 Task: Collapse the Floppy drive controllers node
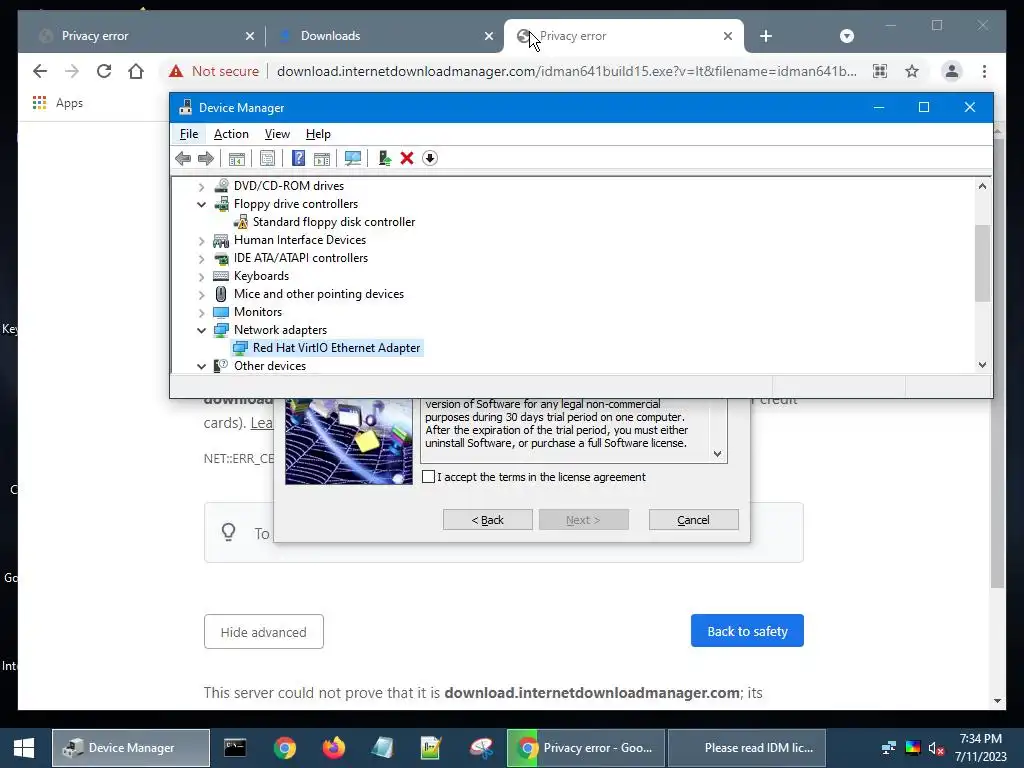[x=201, y=204]
